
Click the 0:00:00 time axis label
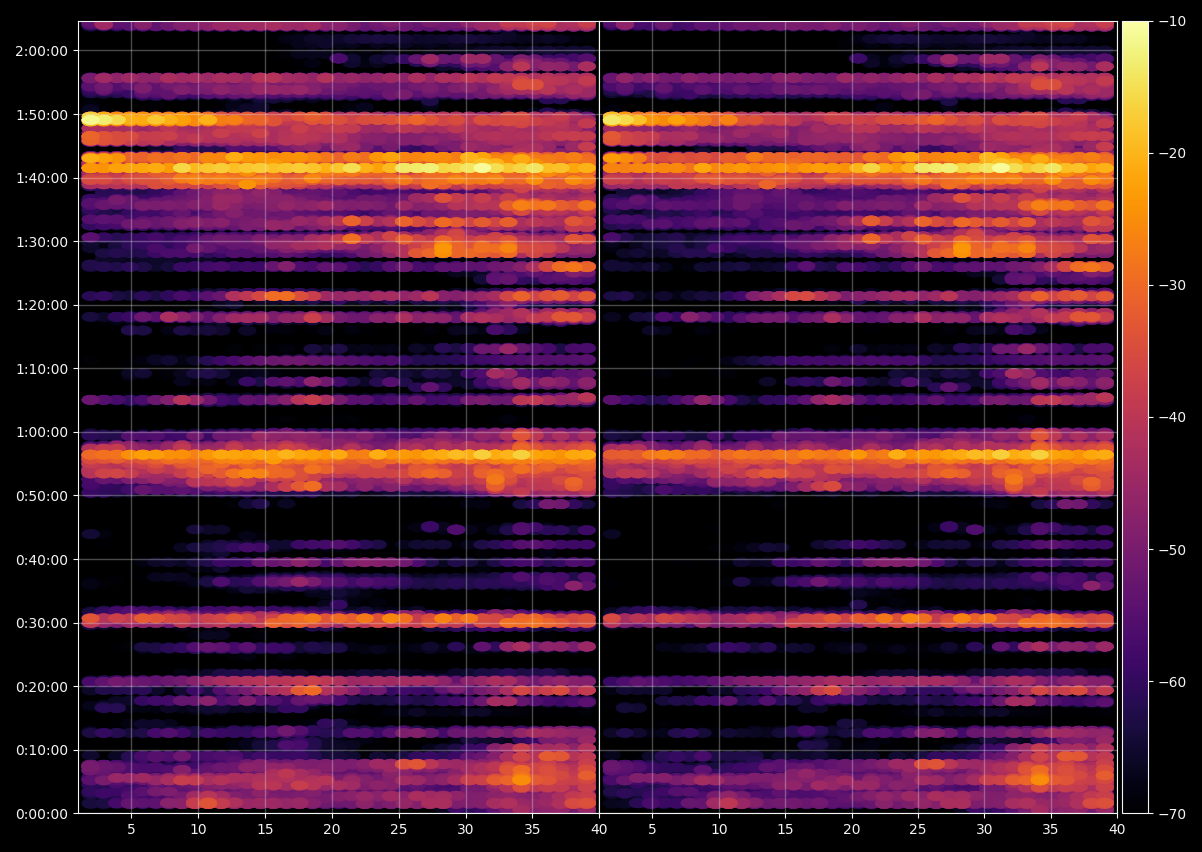(41, 814)
